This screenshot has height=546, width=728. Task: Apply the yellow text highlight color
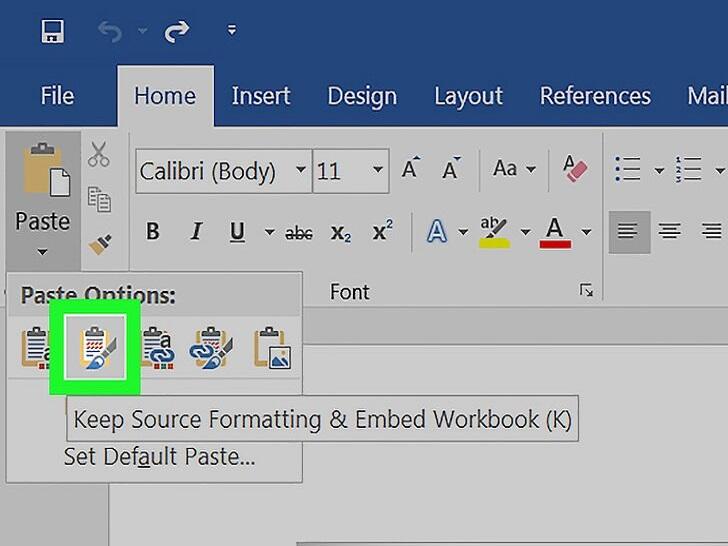(494, 232)
